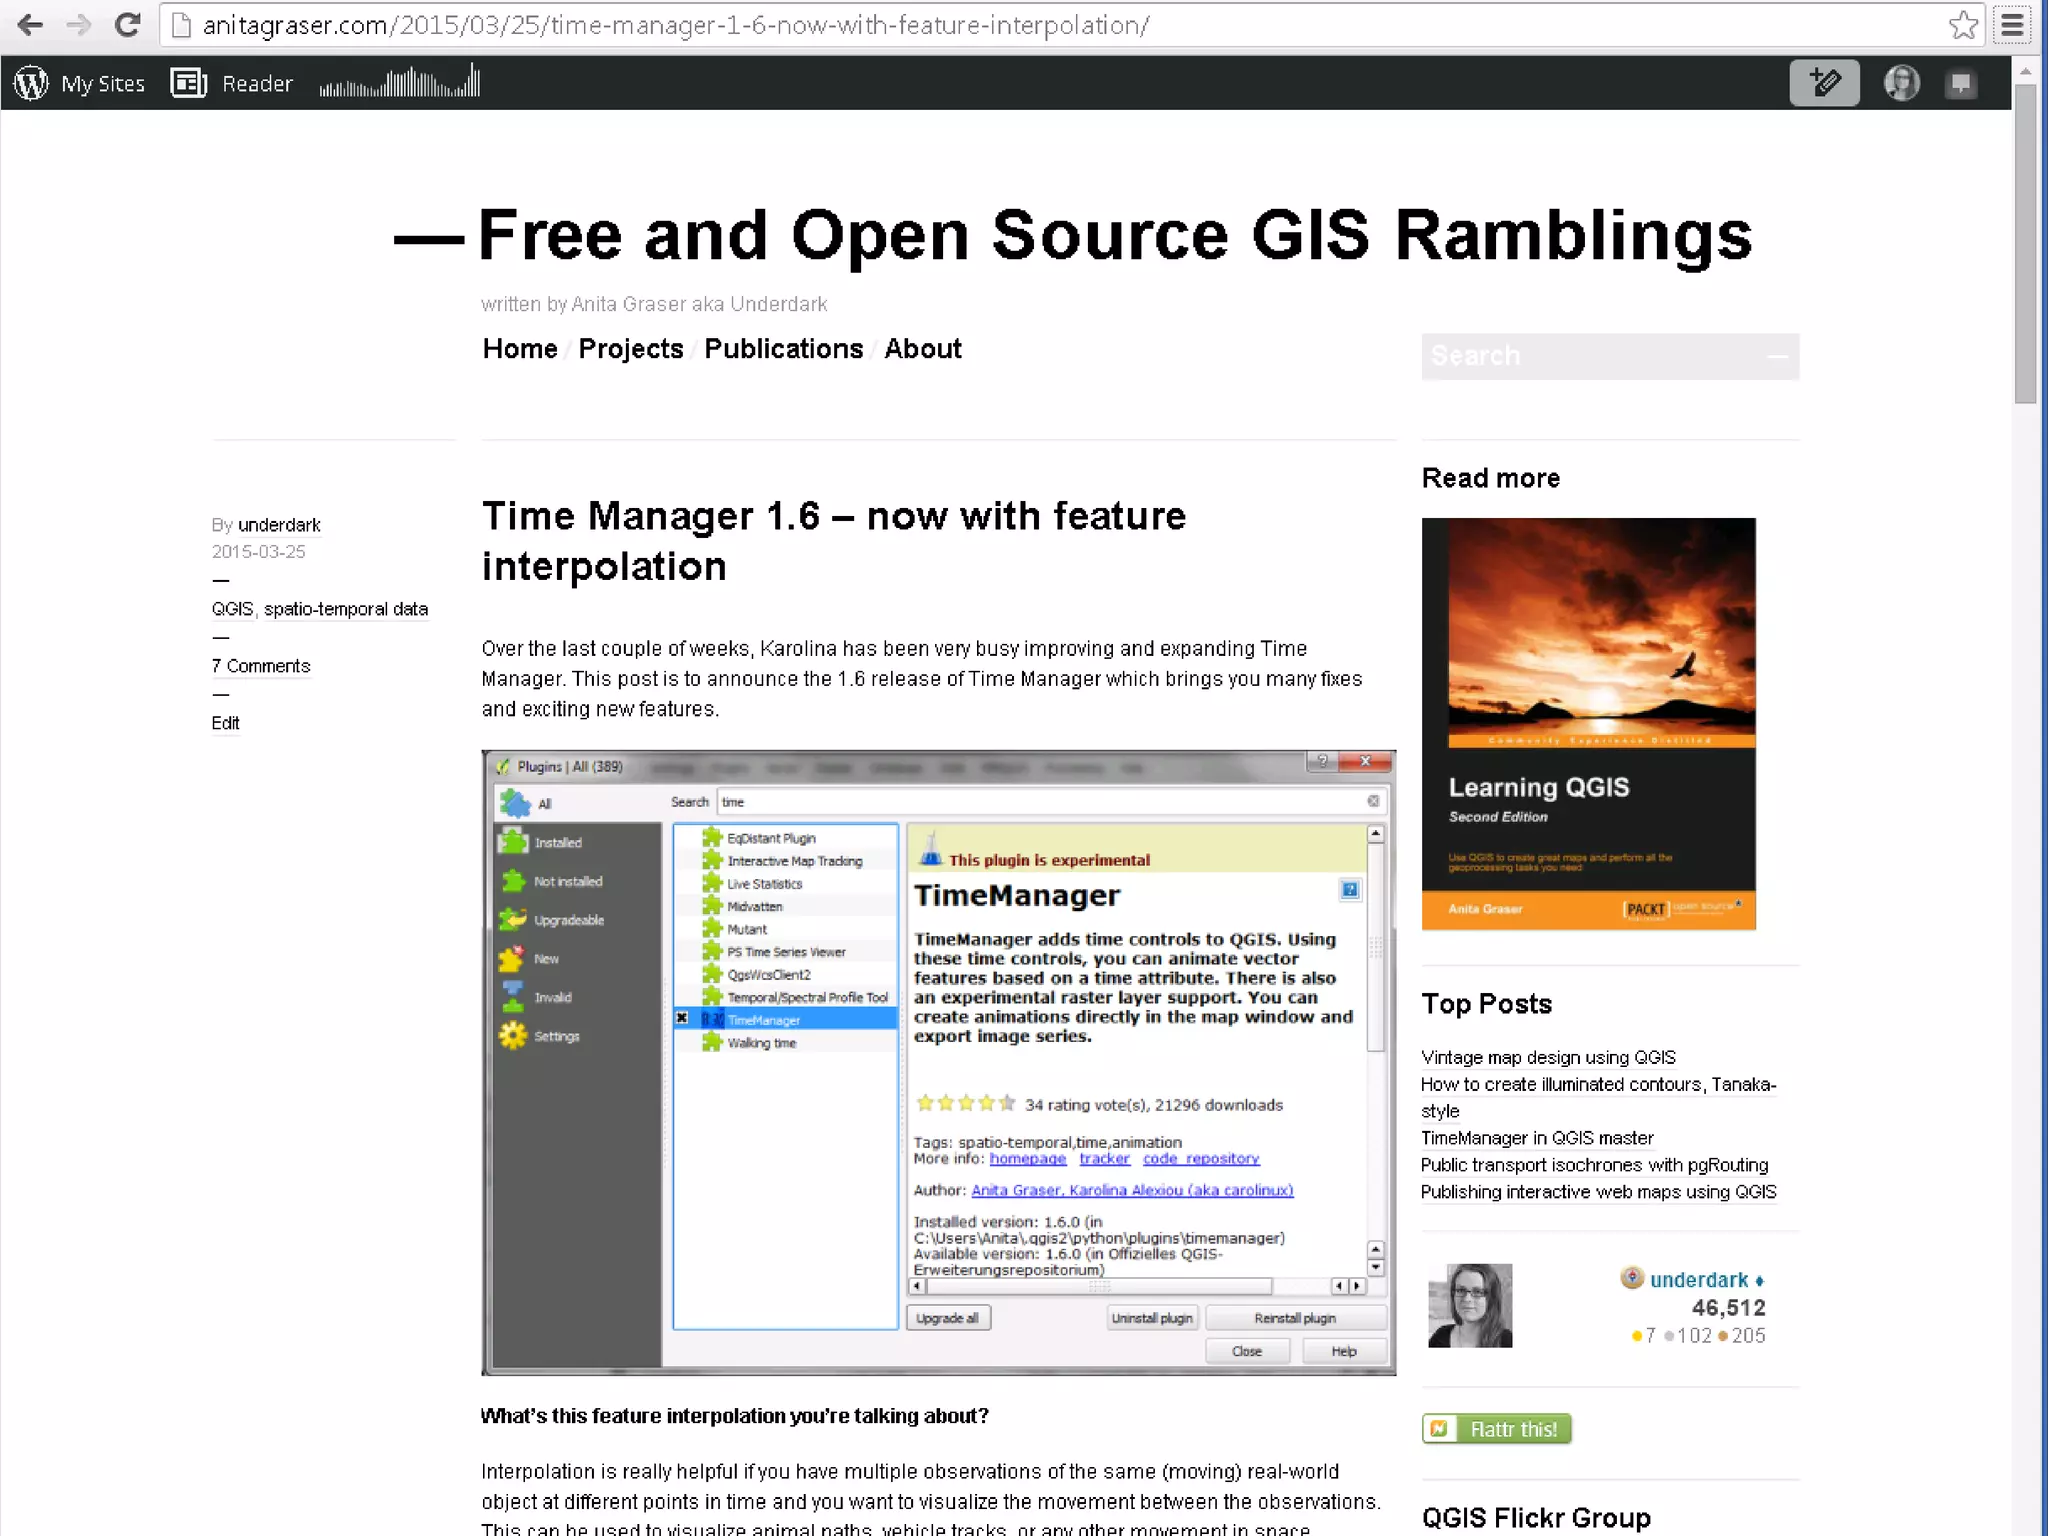Open the 7 Comments link

pos(261,666)
